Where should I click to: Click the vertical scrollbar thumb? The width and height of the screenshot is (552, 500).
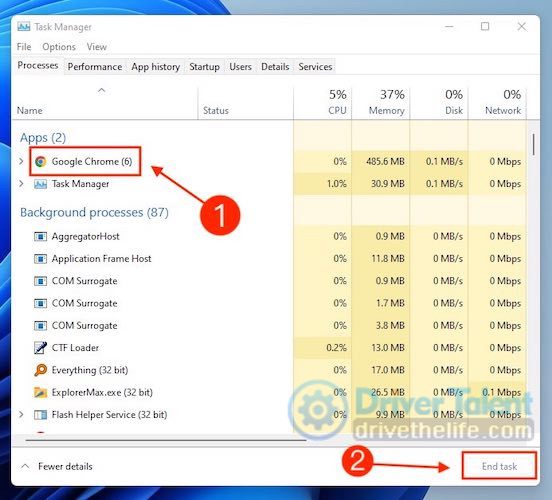tap(534, 144)
